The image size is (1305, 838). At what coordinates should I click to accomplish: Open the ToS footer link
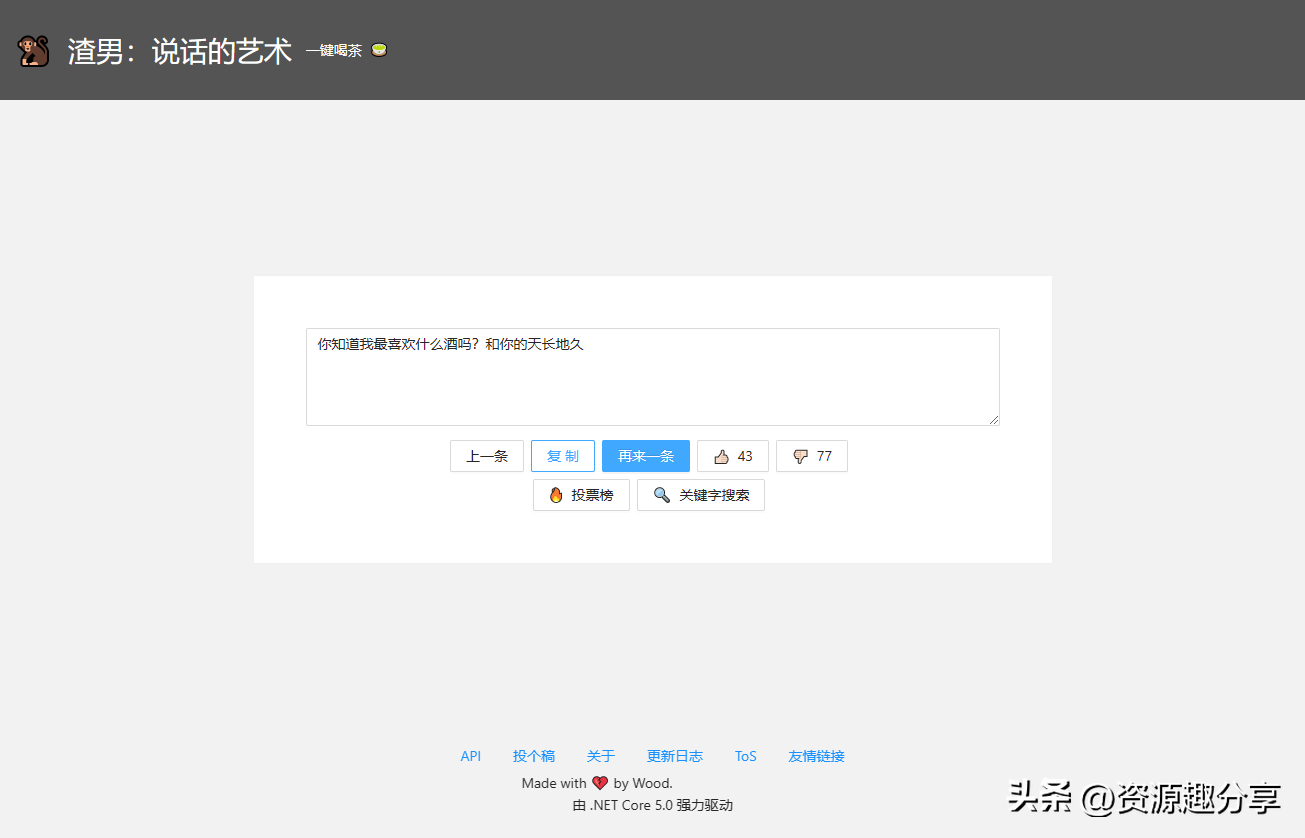point(746,756)
